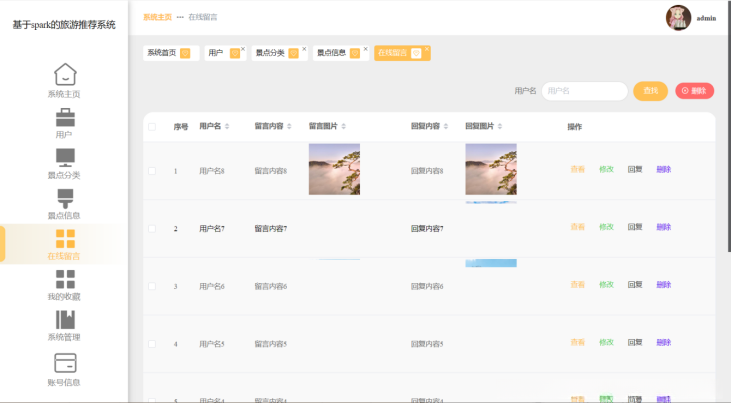731x403 pixels.
Task: Click 回复 for row 用户名8
Action: tap(635, 169)
